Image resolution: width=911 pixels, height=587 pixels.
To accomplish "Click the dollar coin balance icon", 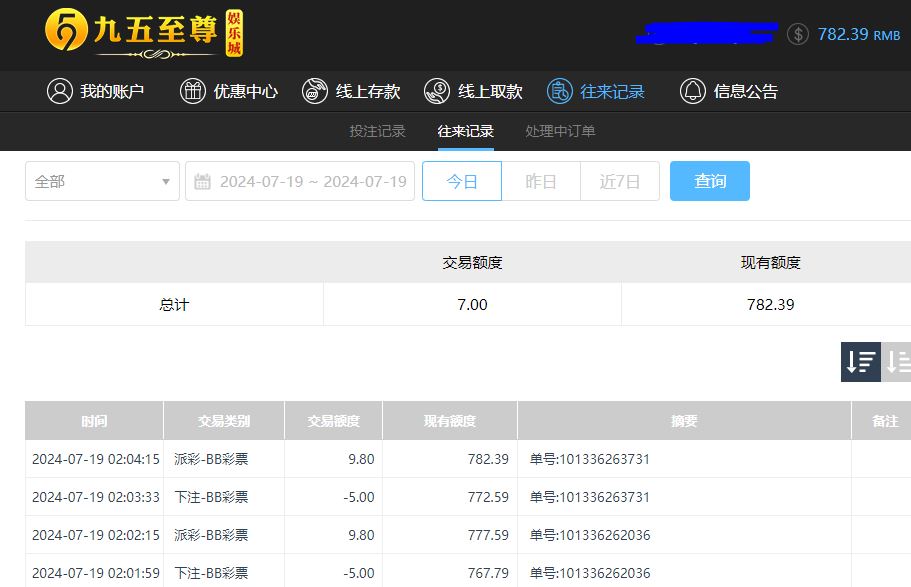I will (797, 34).
